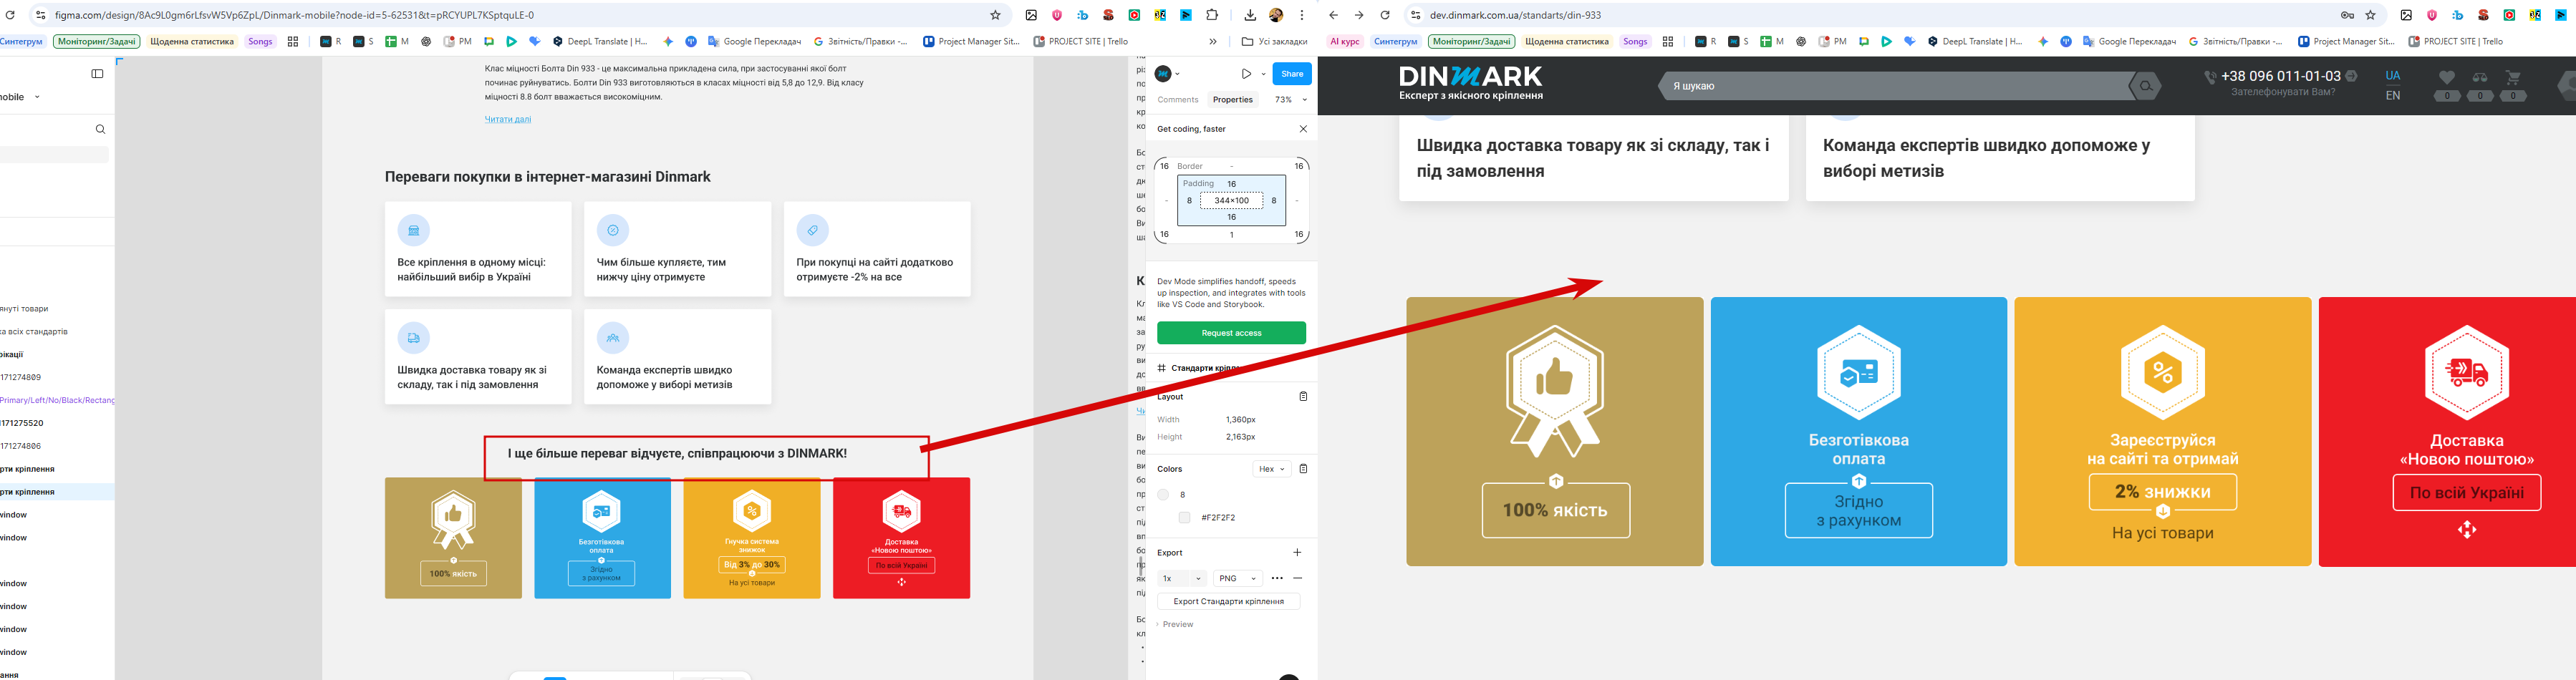
Task: Reload the Figma browser tab
Action: pyautogui.click(x=11, y=15)
